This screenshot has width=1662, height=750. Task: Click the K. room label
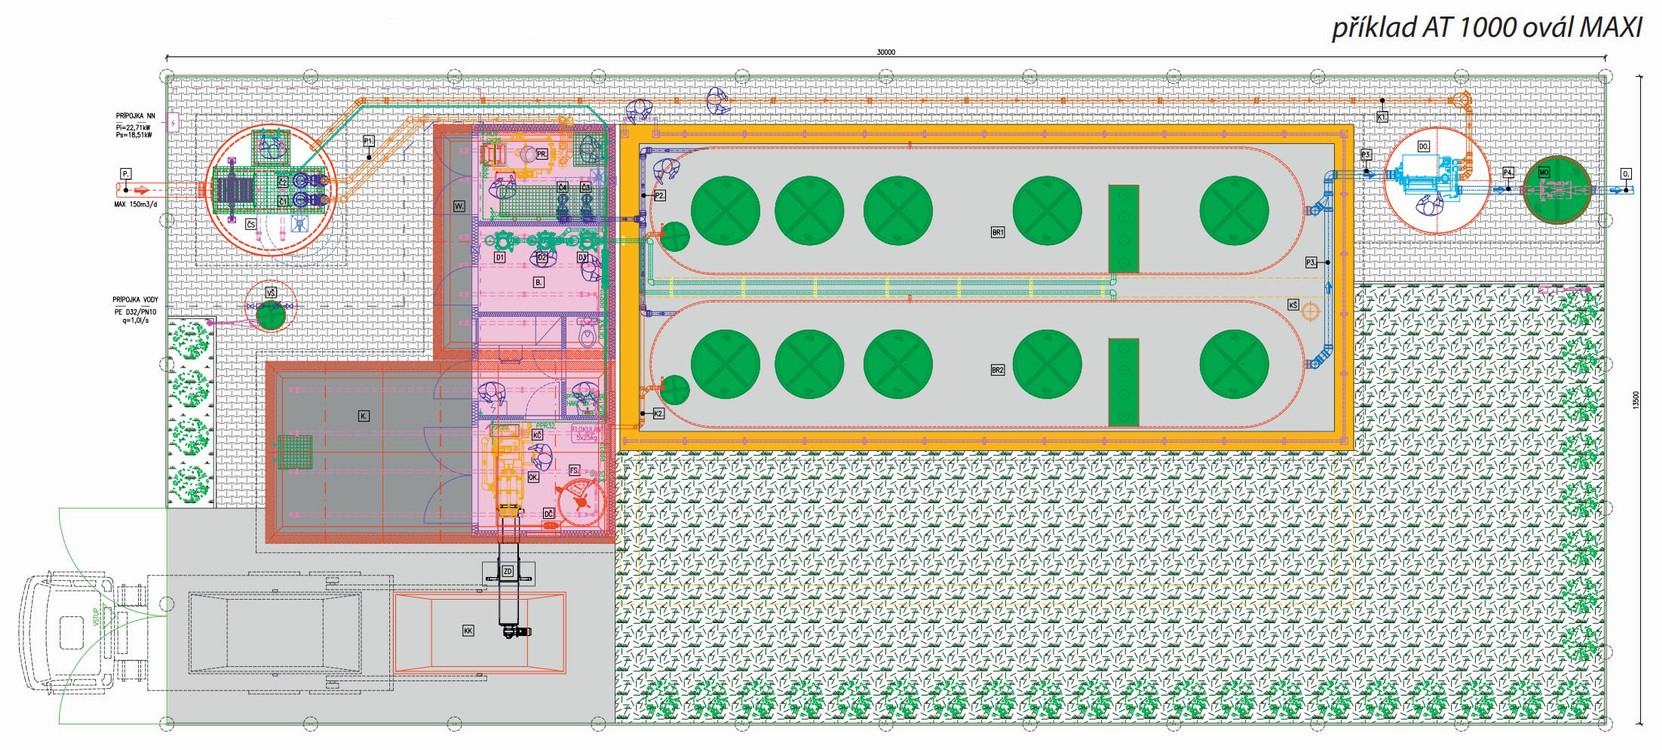click(x=363, y=415)
